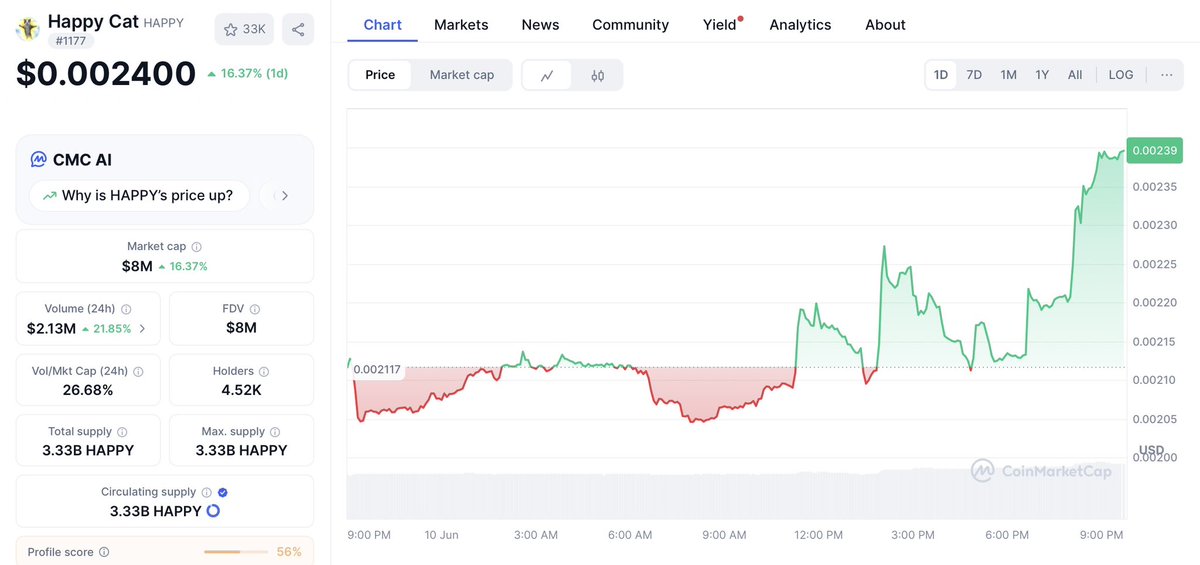Click the Profile score progress bar
This screenshot has width=1200, height=565.
coord(235,552)
